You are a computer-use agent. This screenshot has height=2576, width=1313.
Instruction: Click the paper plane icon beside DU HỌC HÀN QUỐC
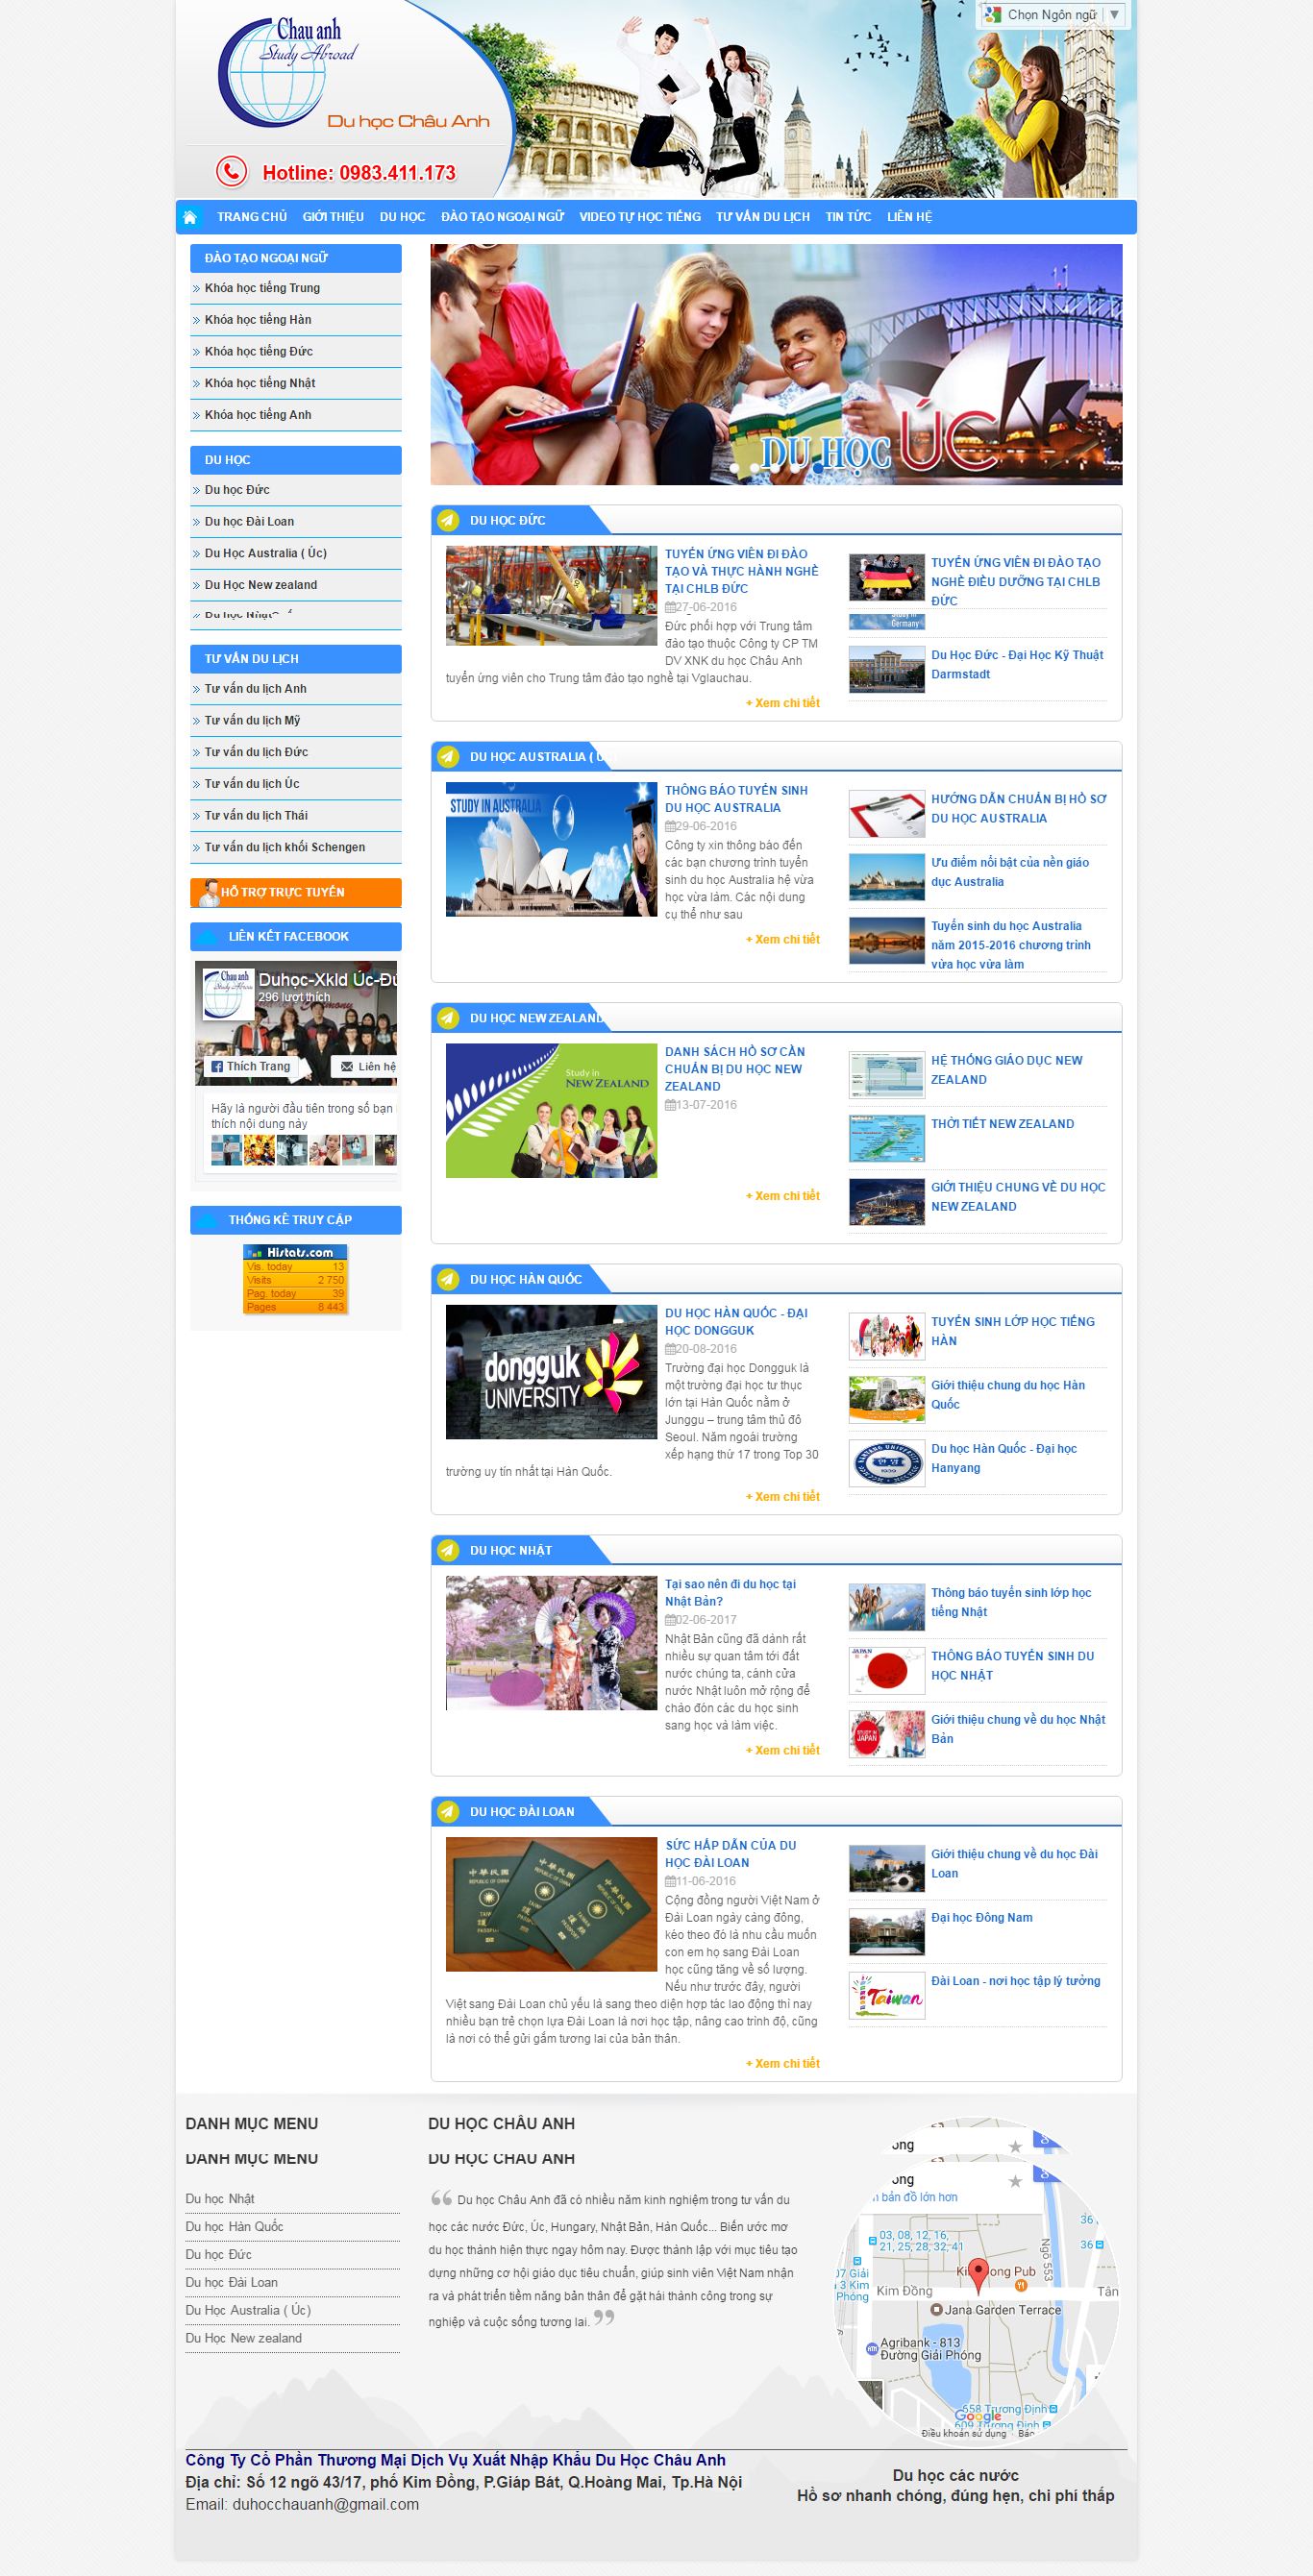pos(448,1279)
